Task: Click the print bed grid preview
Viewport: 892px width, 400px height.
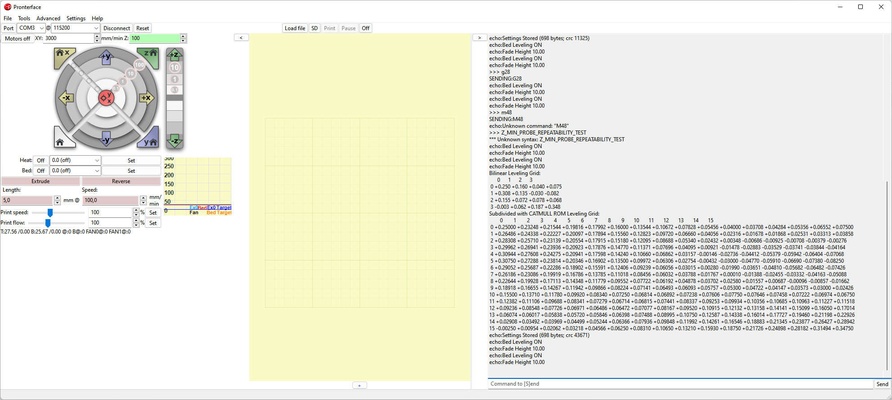Action: [360, 212]
